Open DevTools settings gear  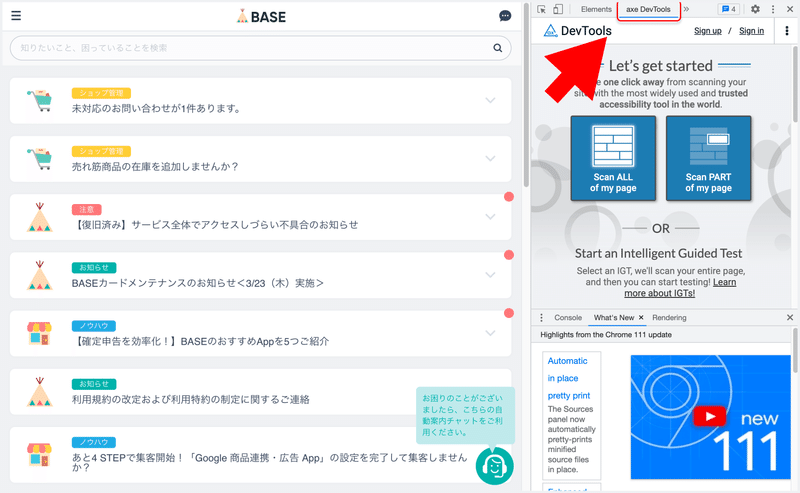(756, 9)
